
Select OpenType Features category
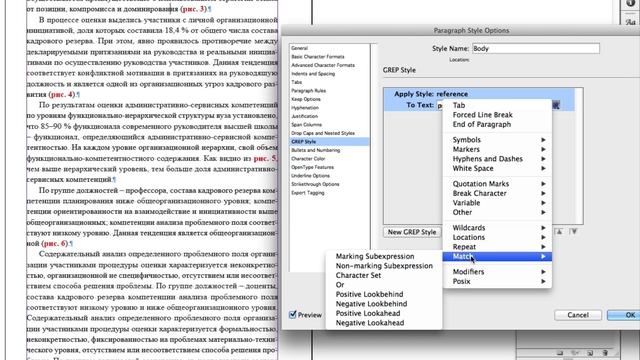[329, 167]
